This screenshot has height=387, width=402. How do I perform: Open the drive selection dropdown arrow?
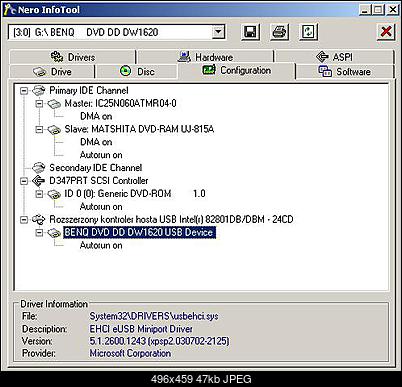pyautogui.click(x=218, y=32)
